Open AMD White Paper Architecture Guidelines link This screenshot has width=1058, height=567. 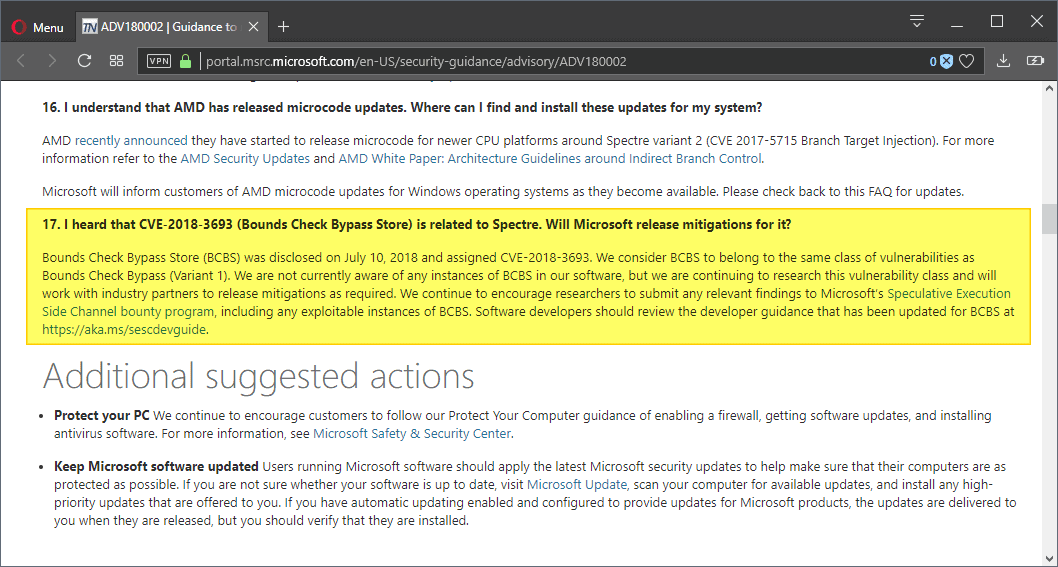550,159
